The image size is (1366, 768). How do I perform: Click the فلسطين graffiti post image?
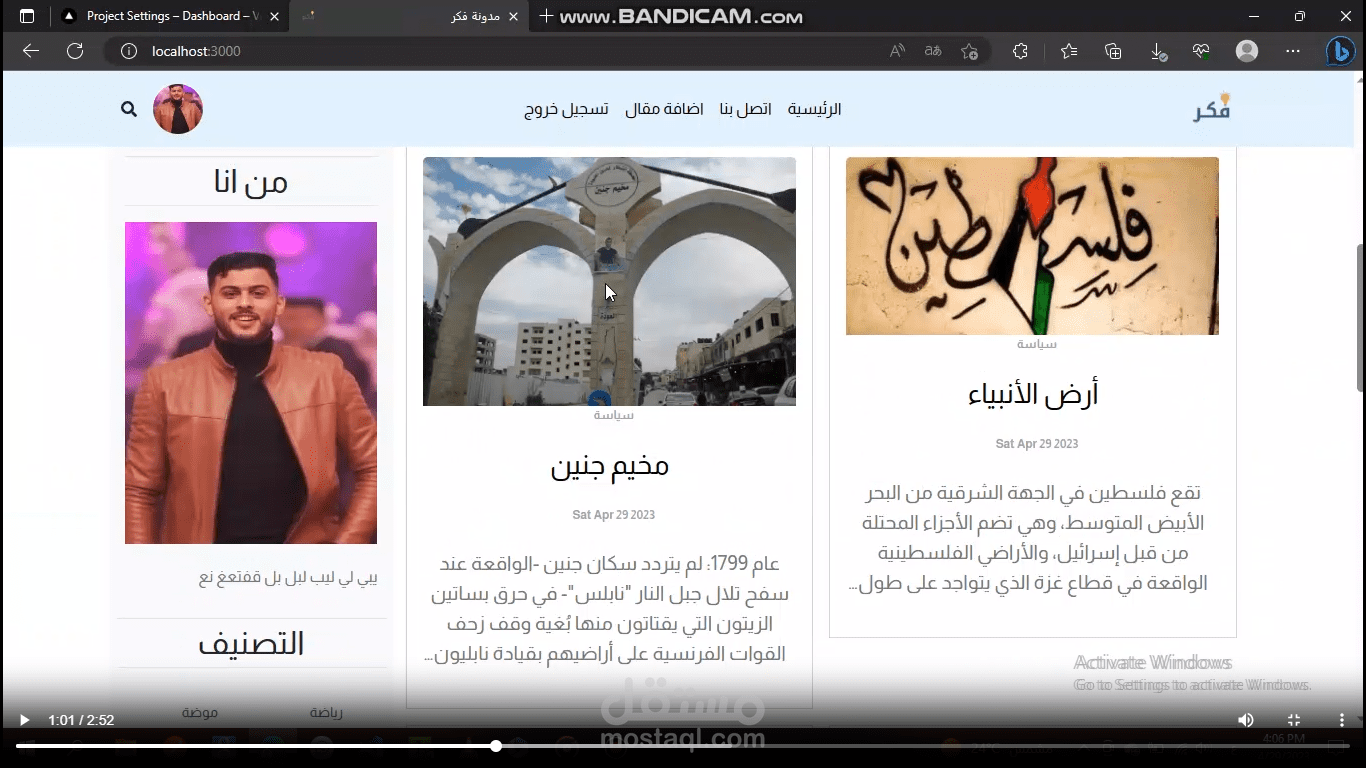pos(1032,246)
